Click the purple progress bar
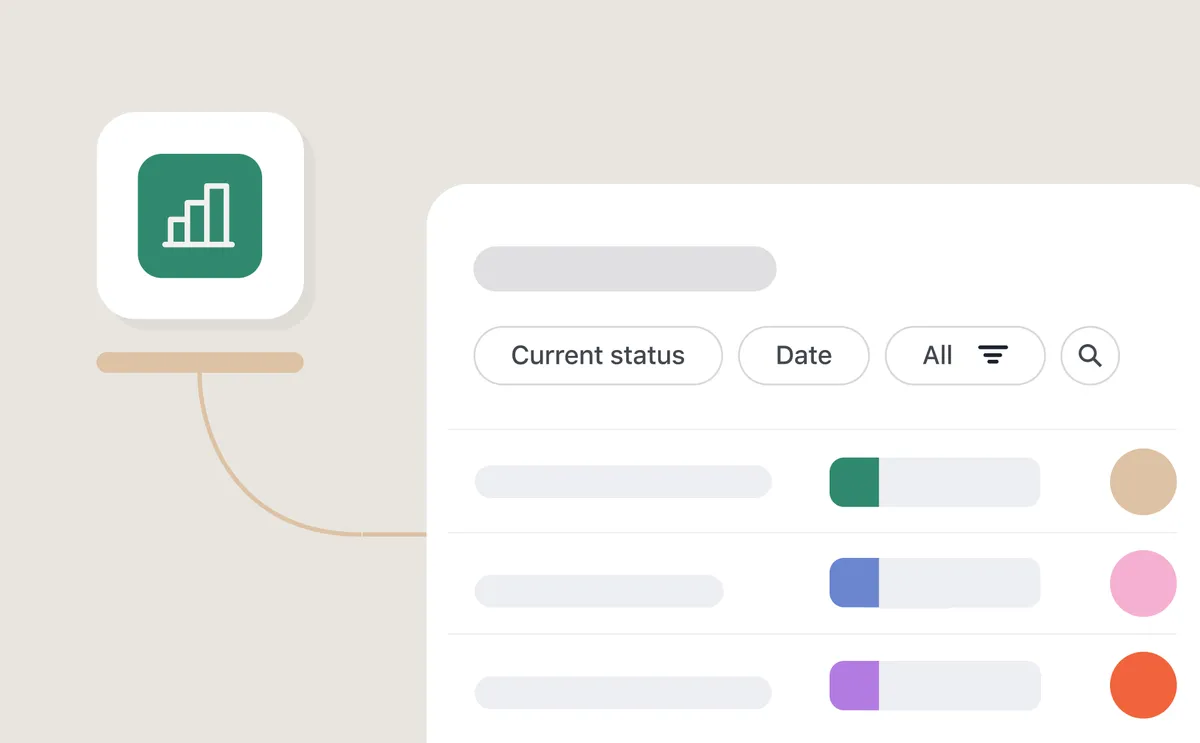 coord(935,686)
